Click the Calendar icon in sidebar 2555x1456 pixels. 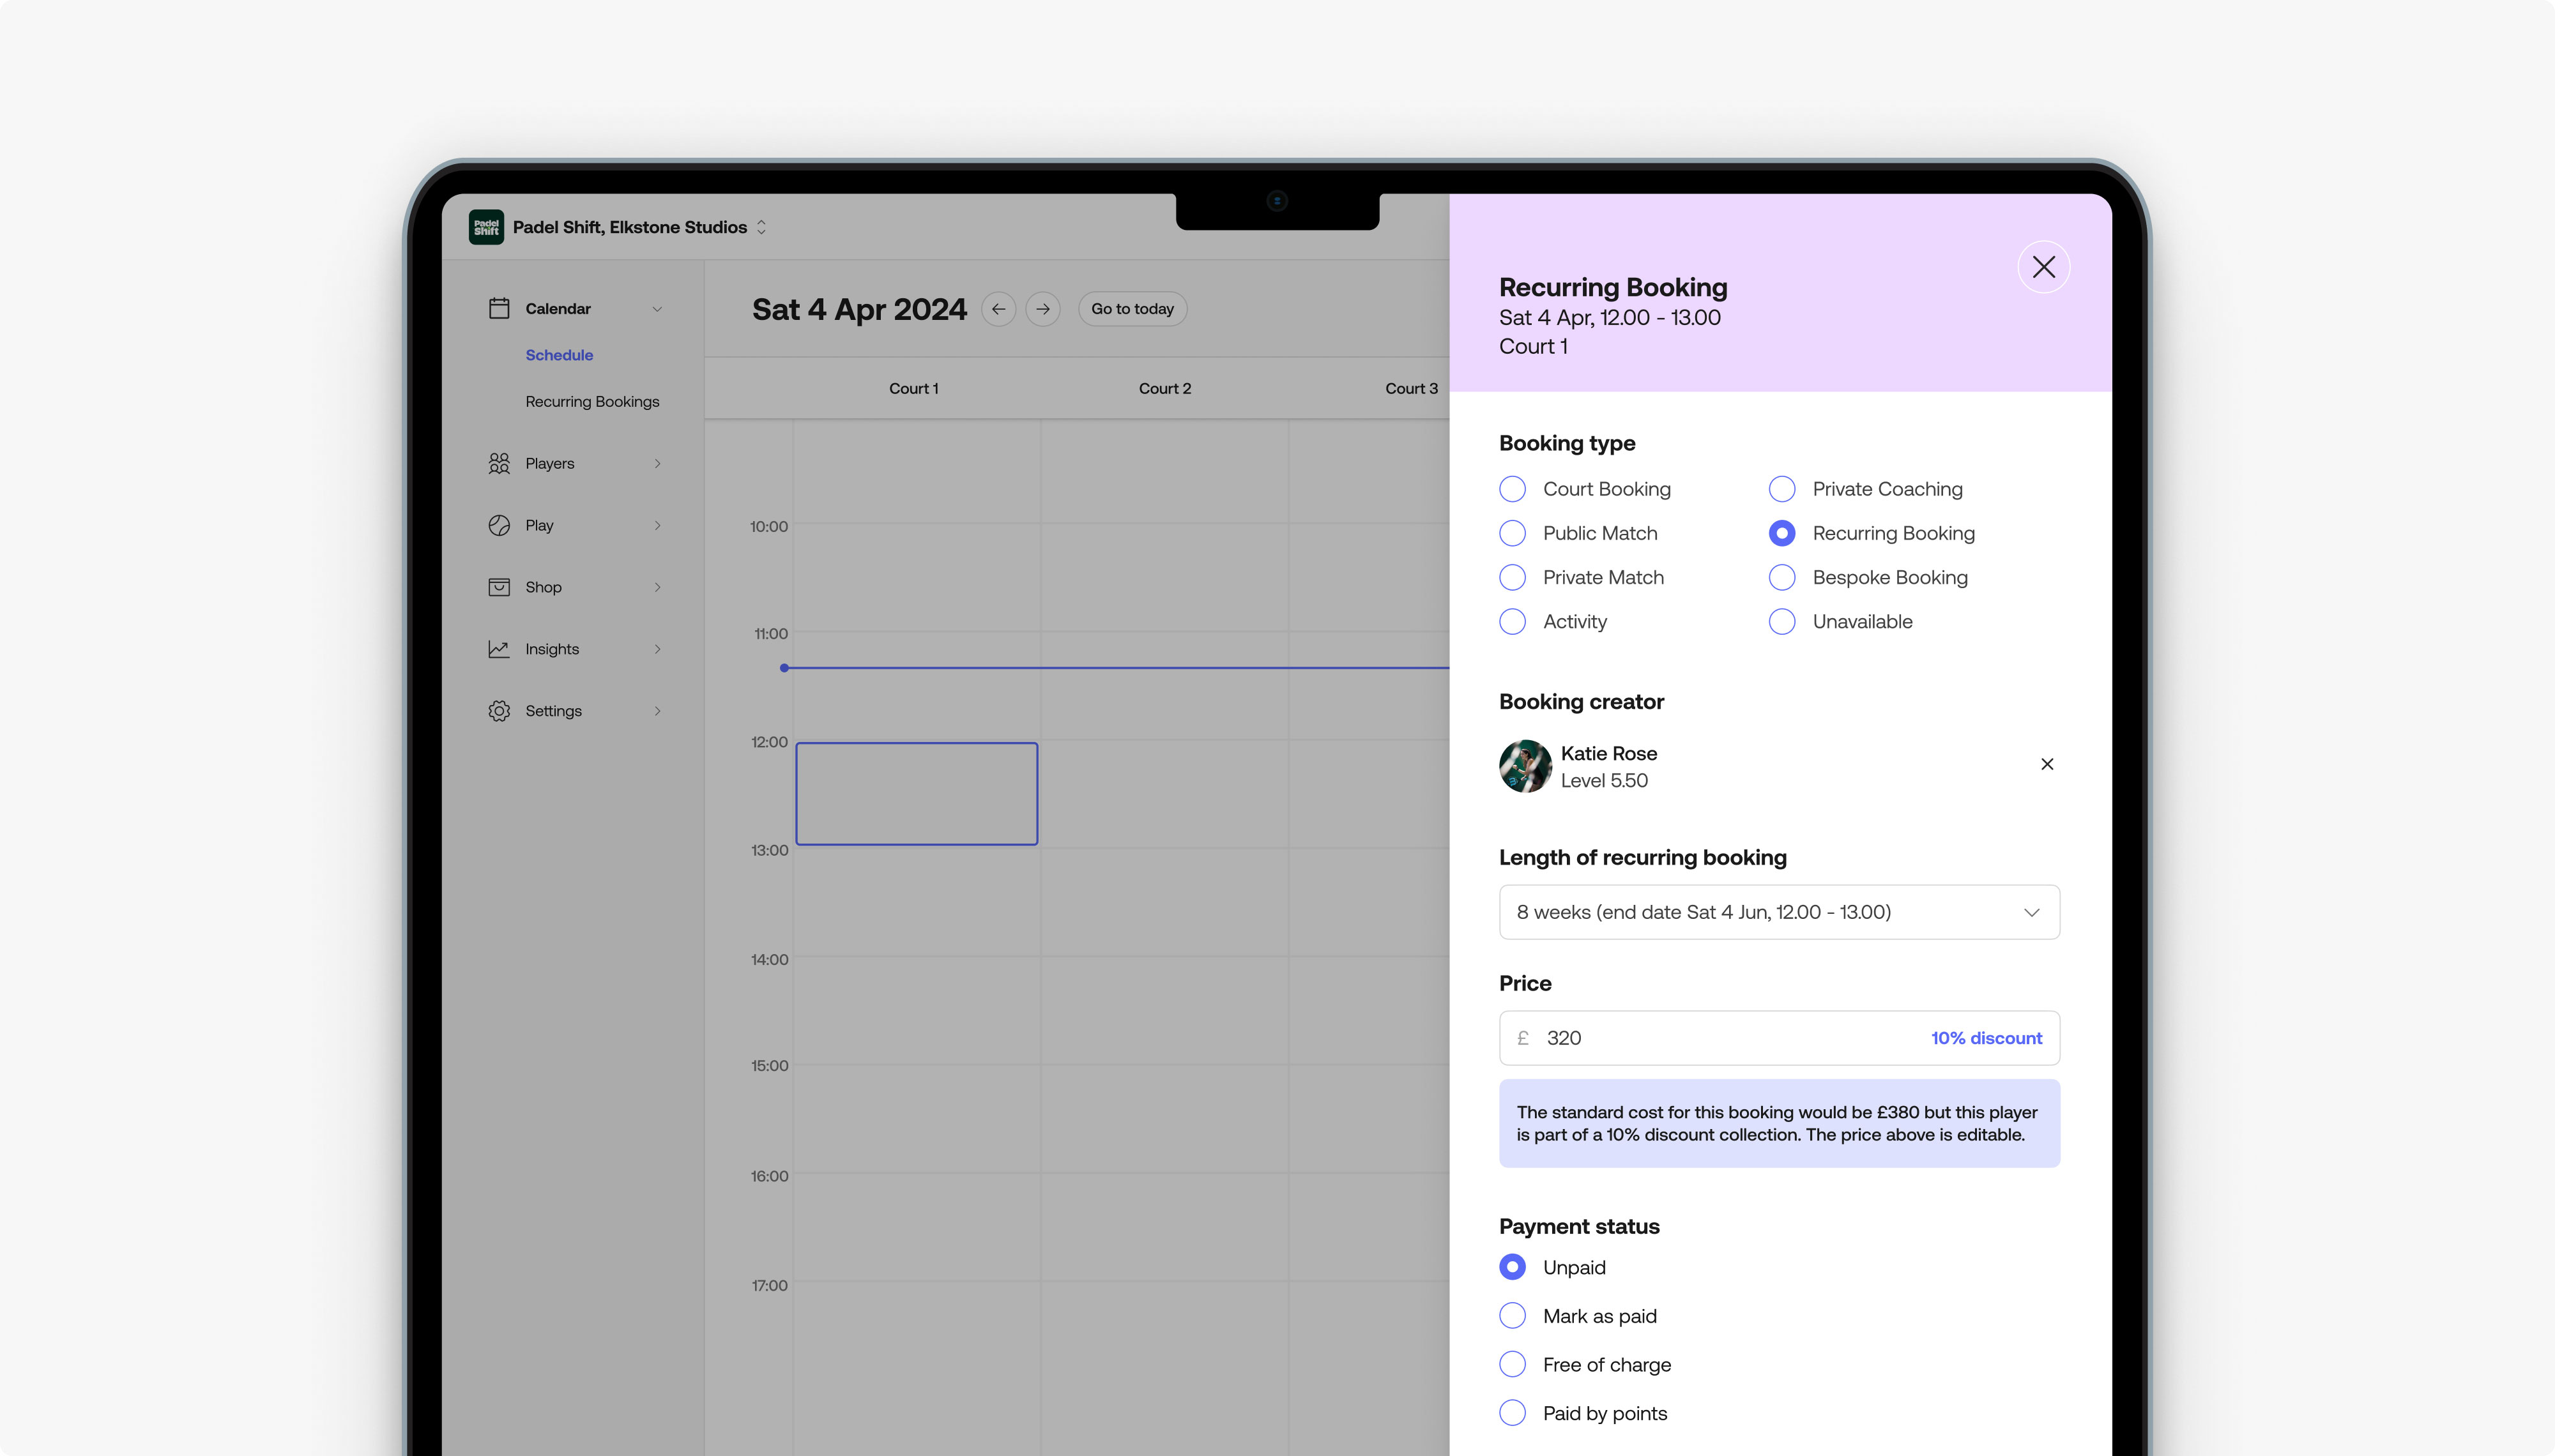coord(499,308)
